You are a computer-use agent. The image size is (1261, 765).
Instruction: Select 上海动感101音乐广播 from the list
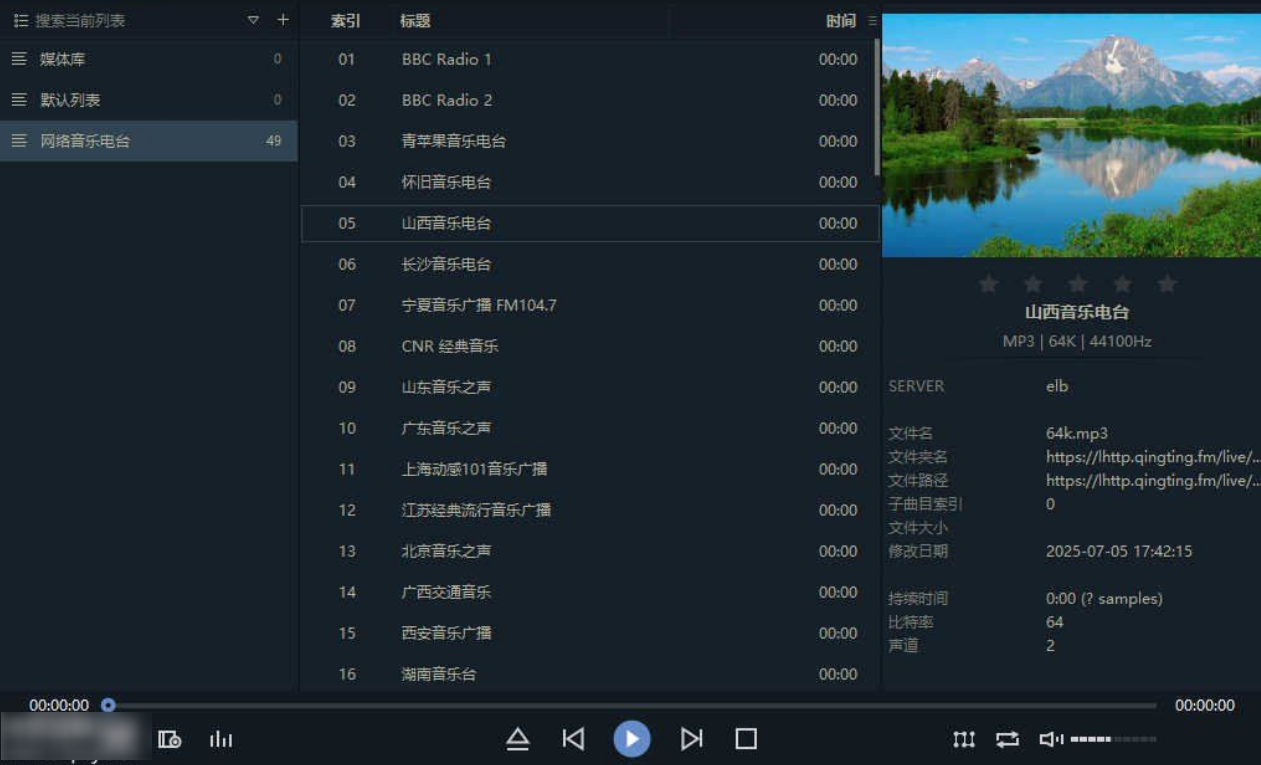474,469
